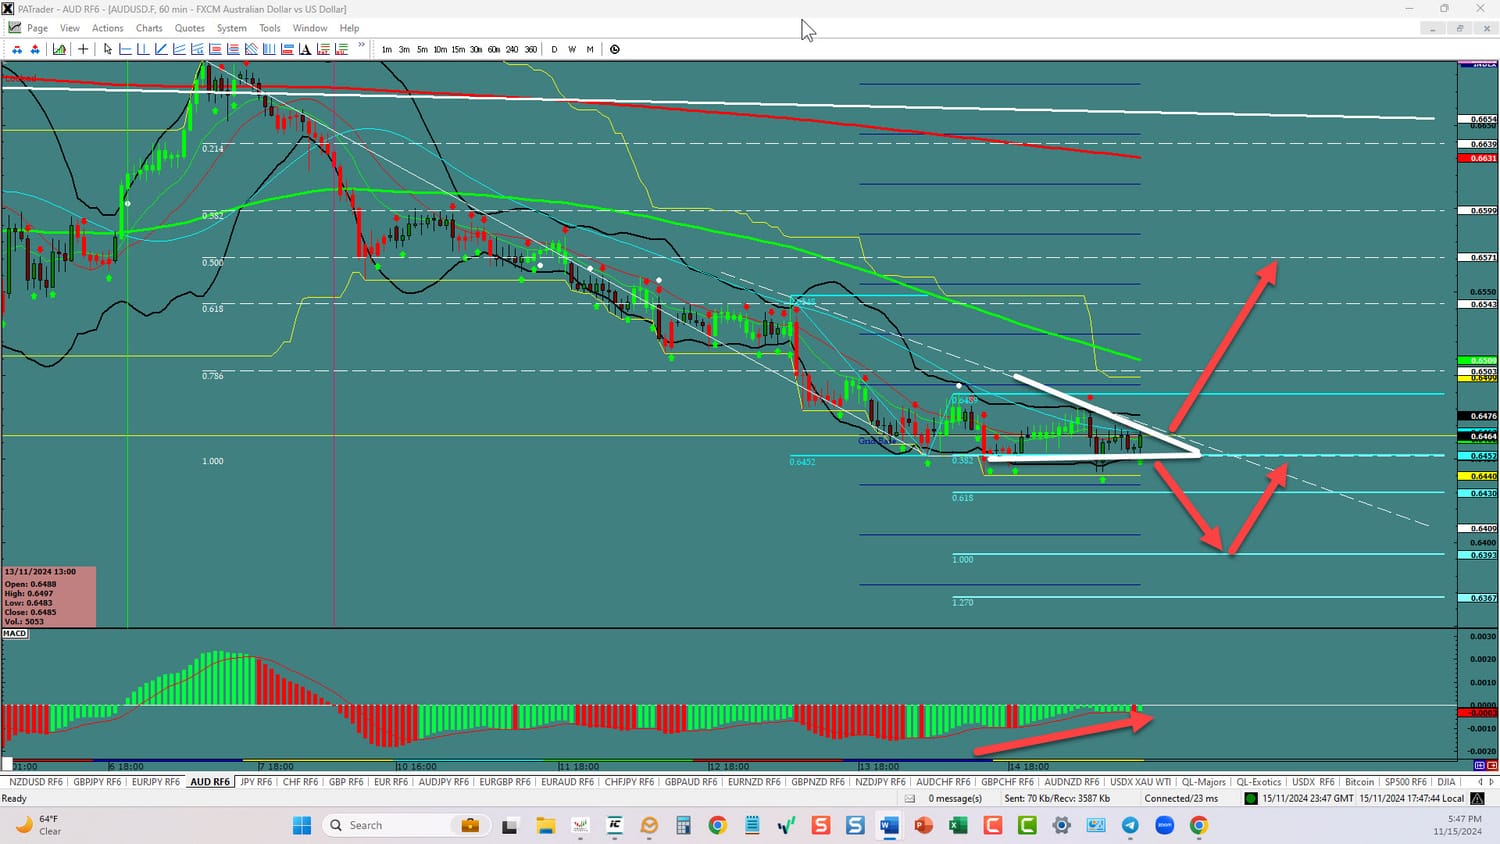Open Excel from the taskbar
1500x844 pixels.
tap(958, 825)
